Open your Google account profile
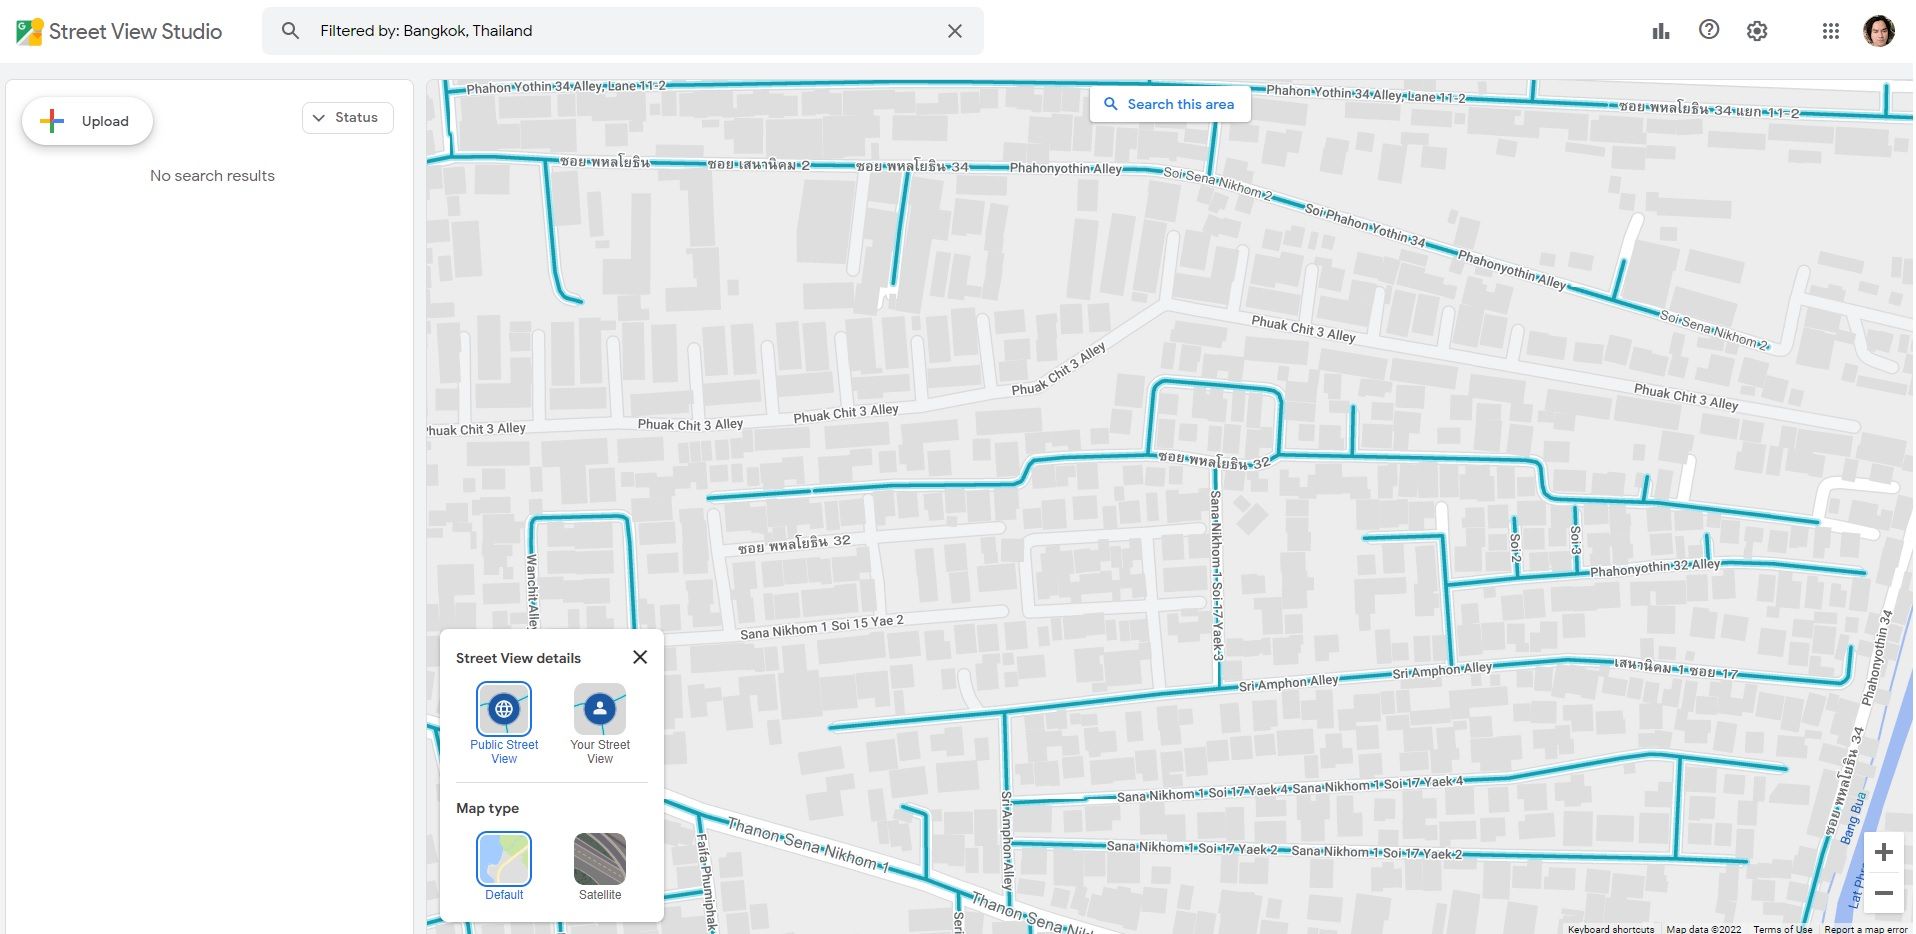The height and width of the screenshot is (934, 1916). pos(1882,31)
